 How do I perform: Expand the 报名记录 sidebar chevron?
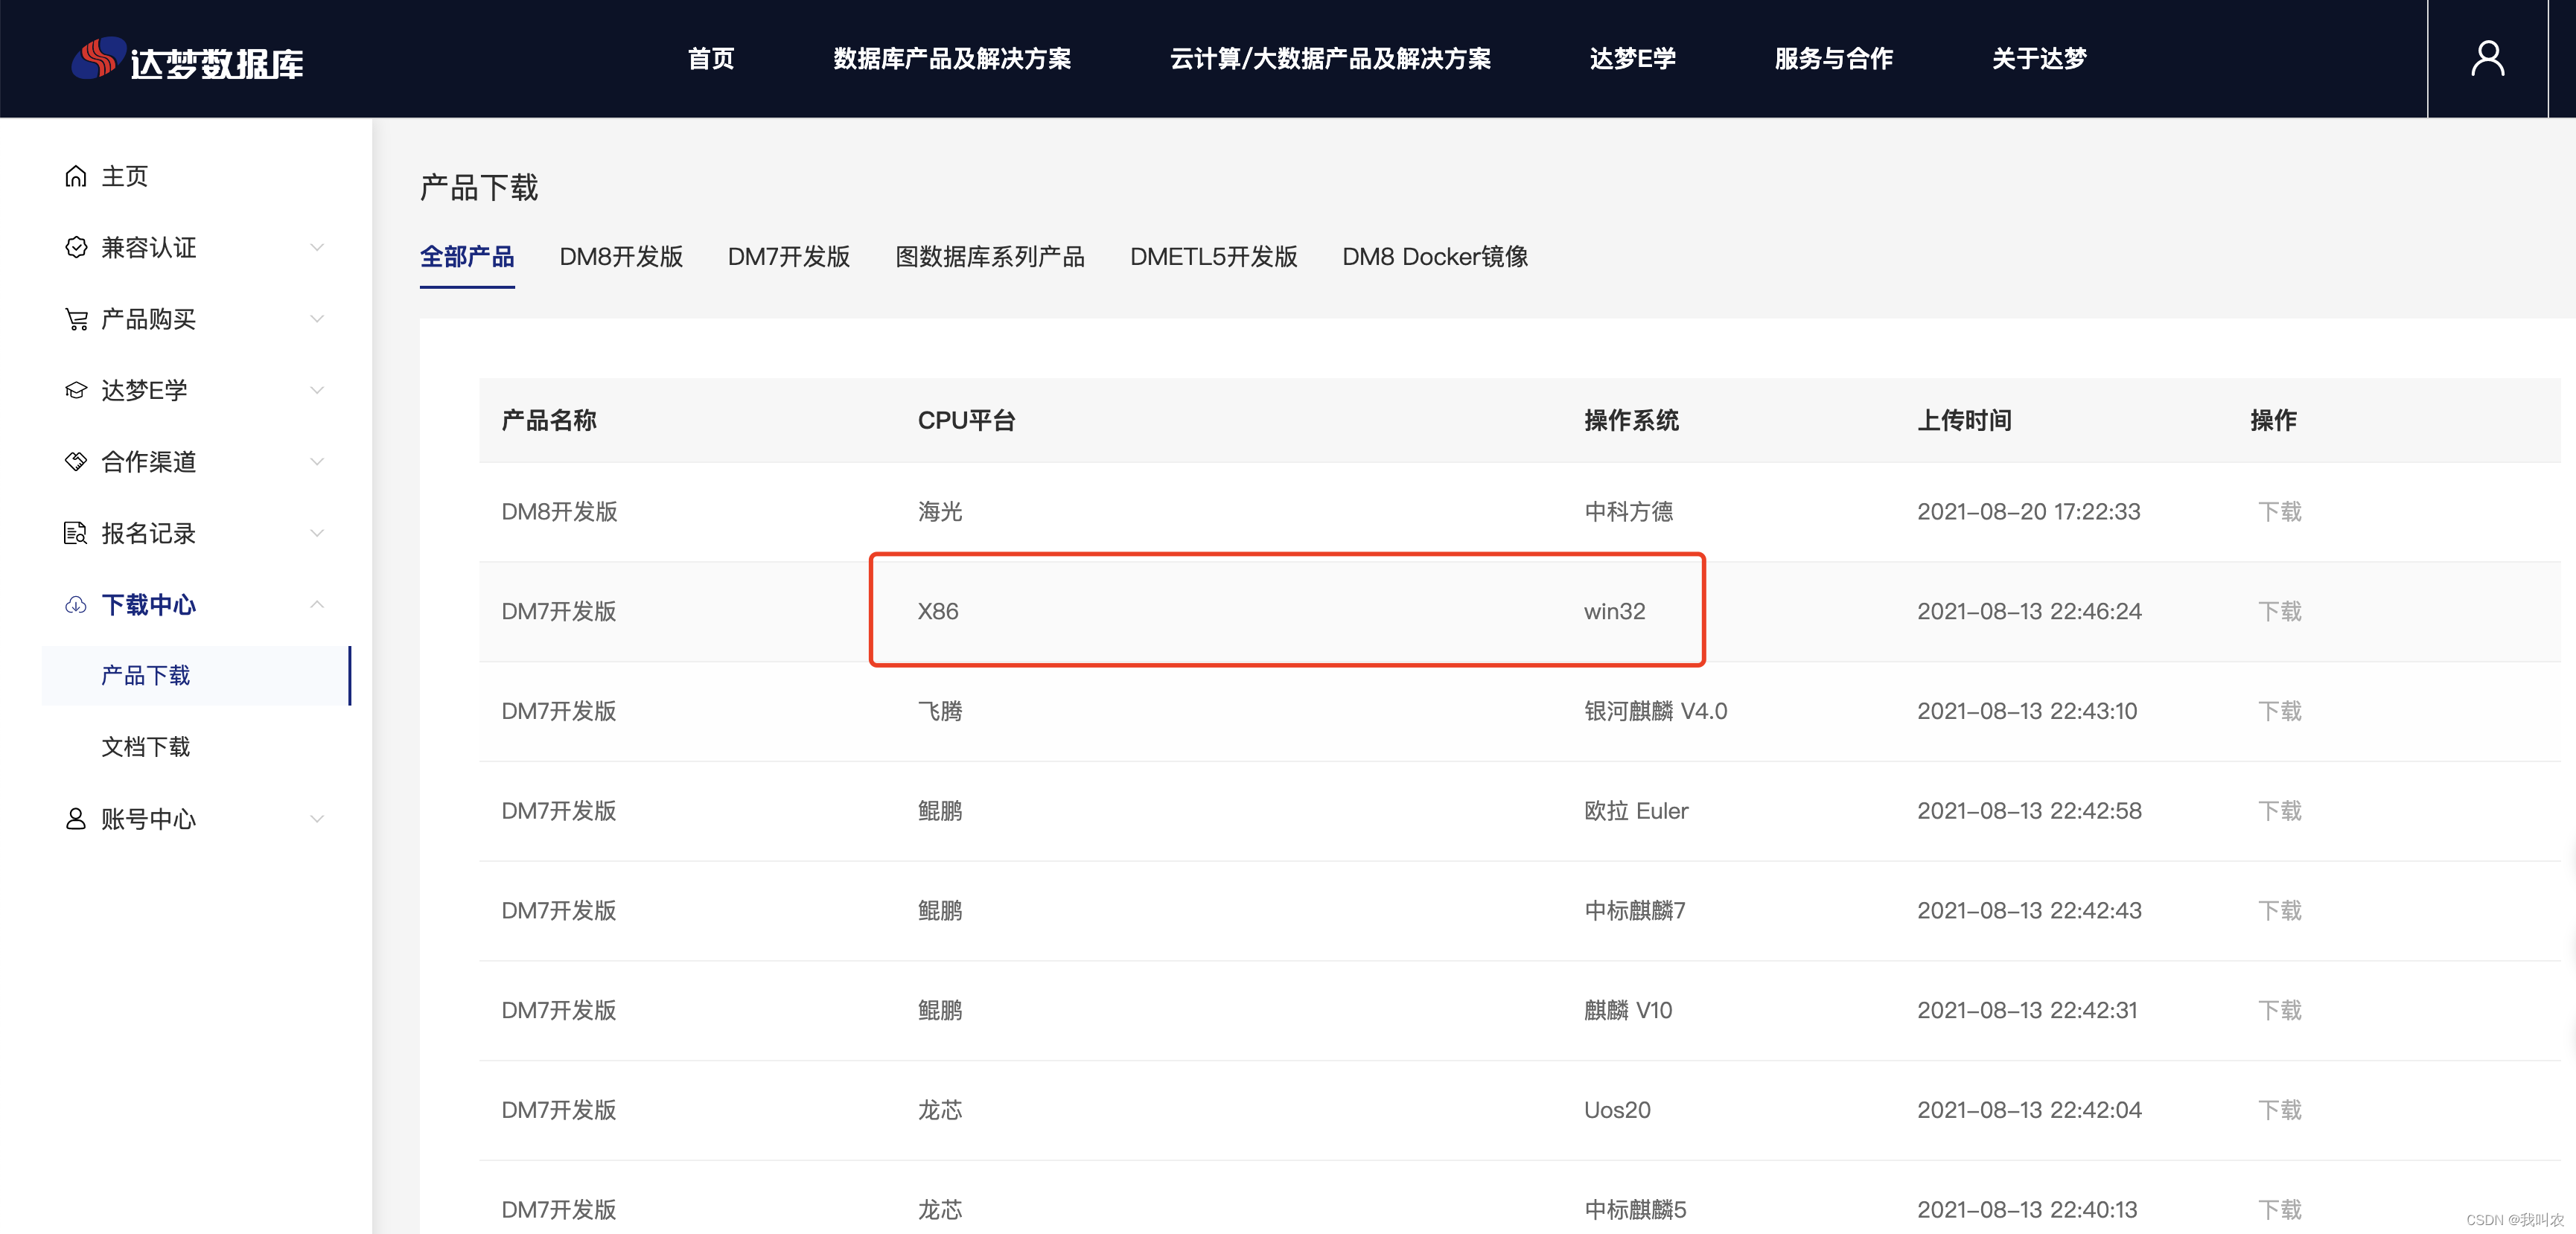pyautogui.click(x=317, y=533)
